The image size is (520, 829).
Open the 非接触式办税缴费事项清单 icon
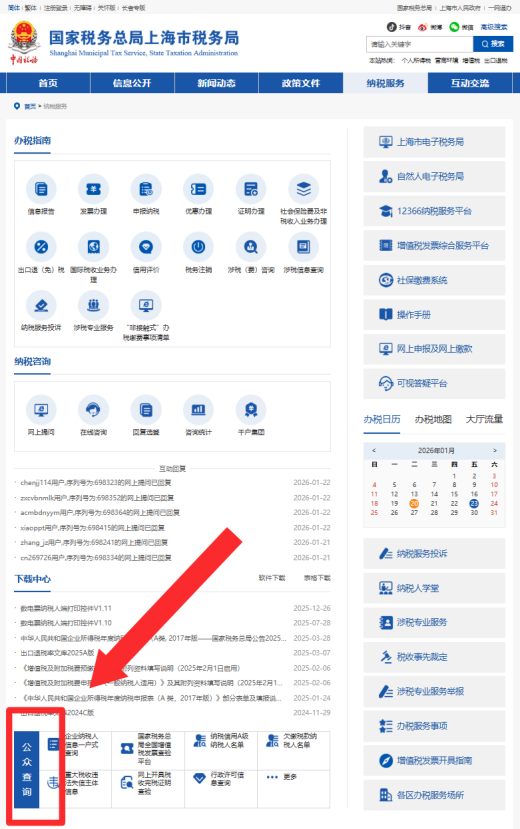point(146,305)
